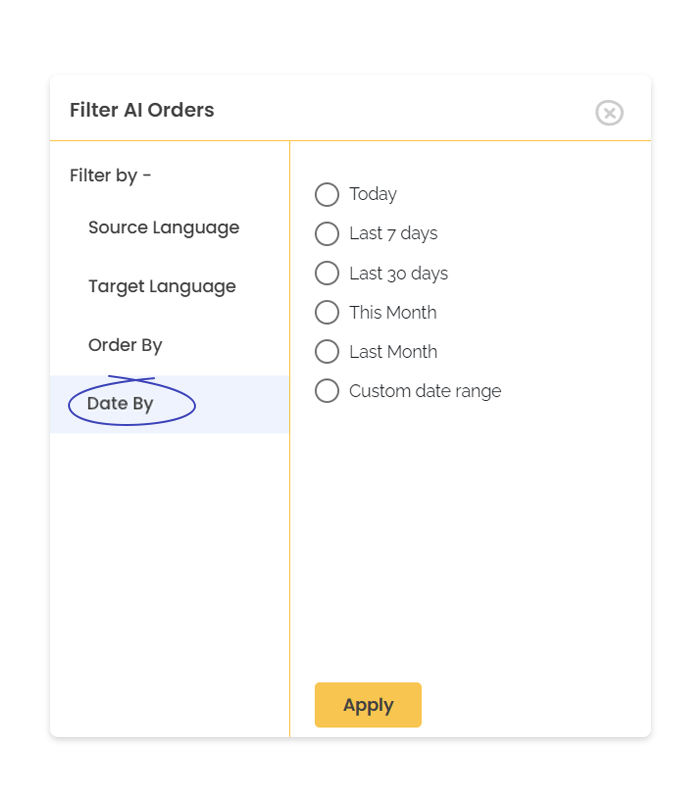Select the Order By filter option
The image size is (700, 811).
click(x=125, y=345)
